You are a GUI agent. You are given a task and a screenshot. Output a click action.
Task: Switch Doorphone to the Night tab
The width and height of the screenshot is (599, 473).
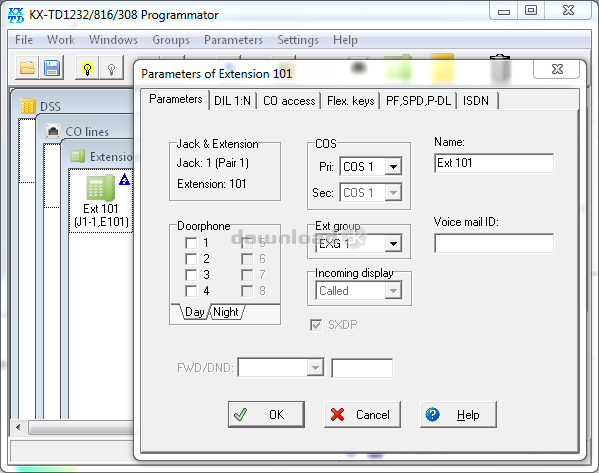226,312
